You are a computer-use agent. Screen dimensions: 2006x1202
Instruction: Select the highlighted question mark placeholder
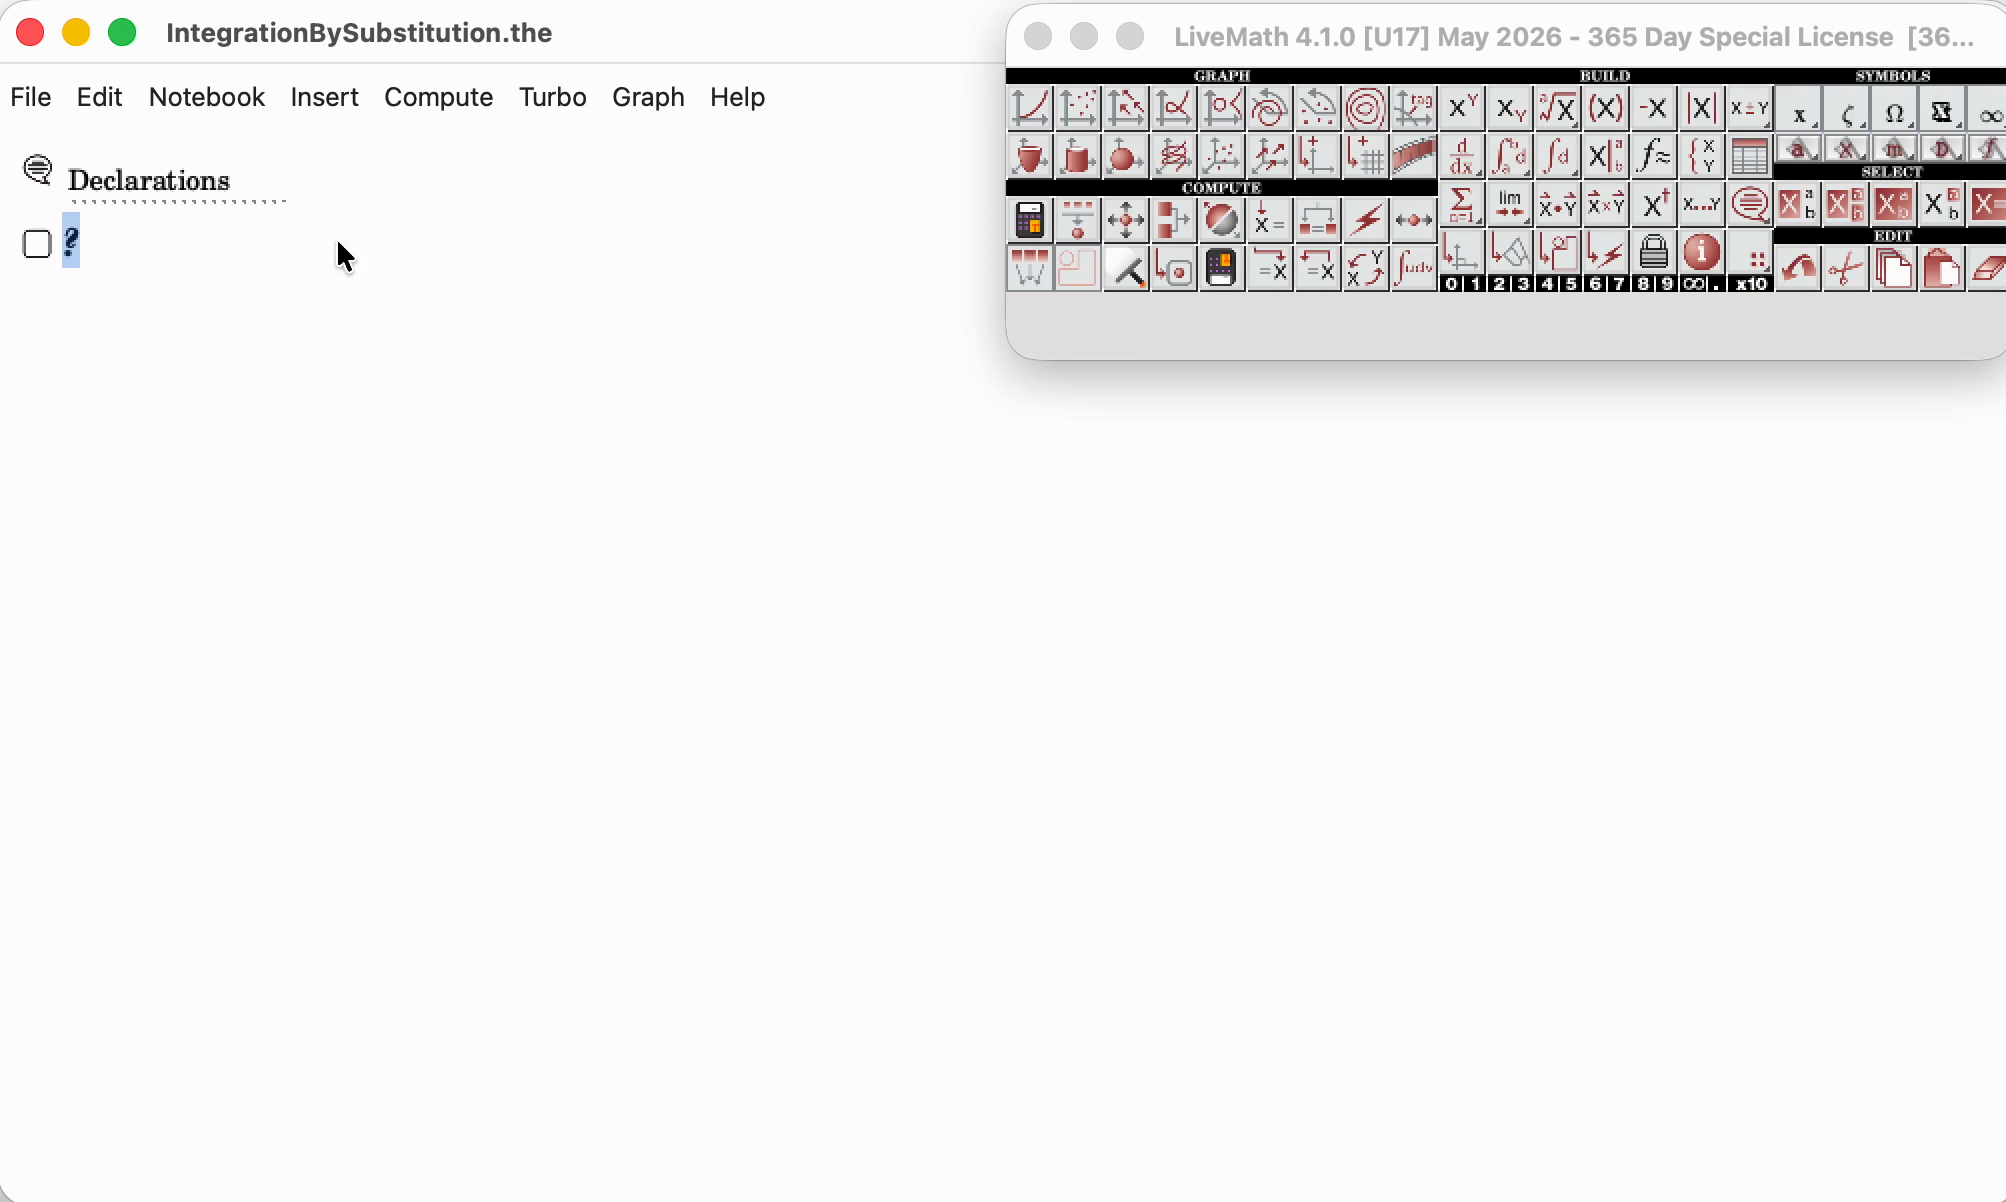tap(71, 241)
